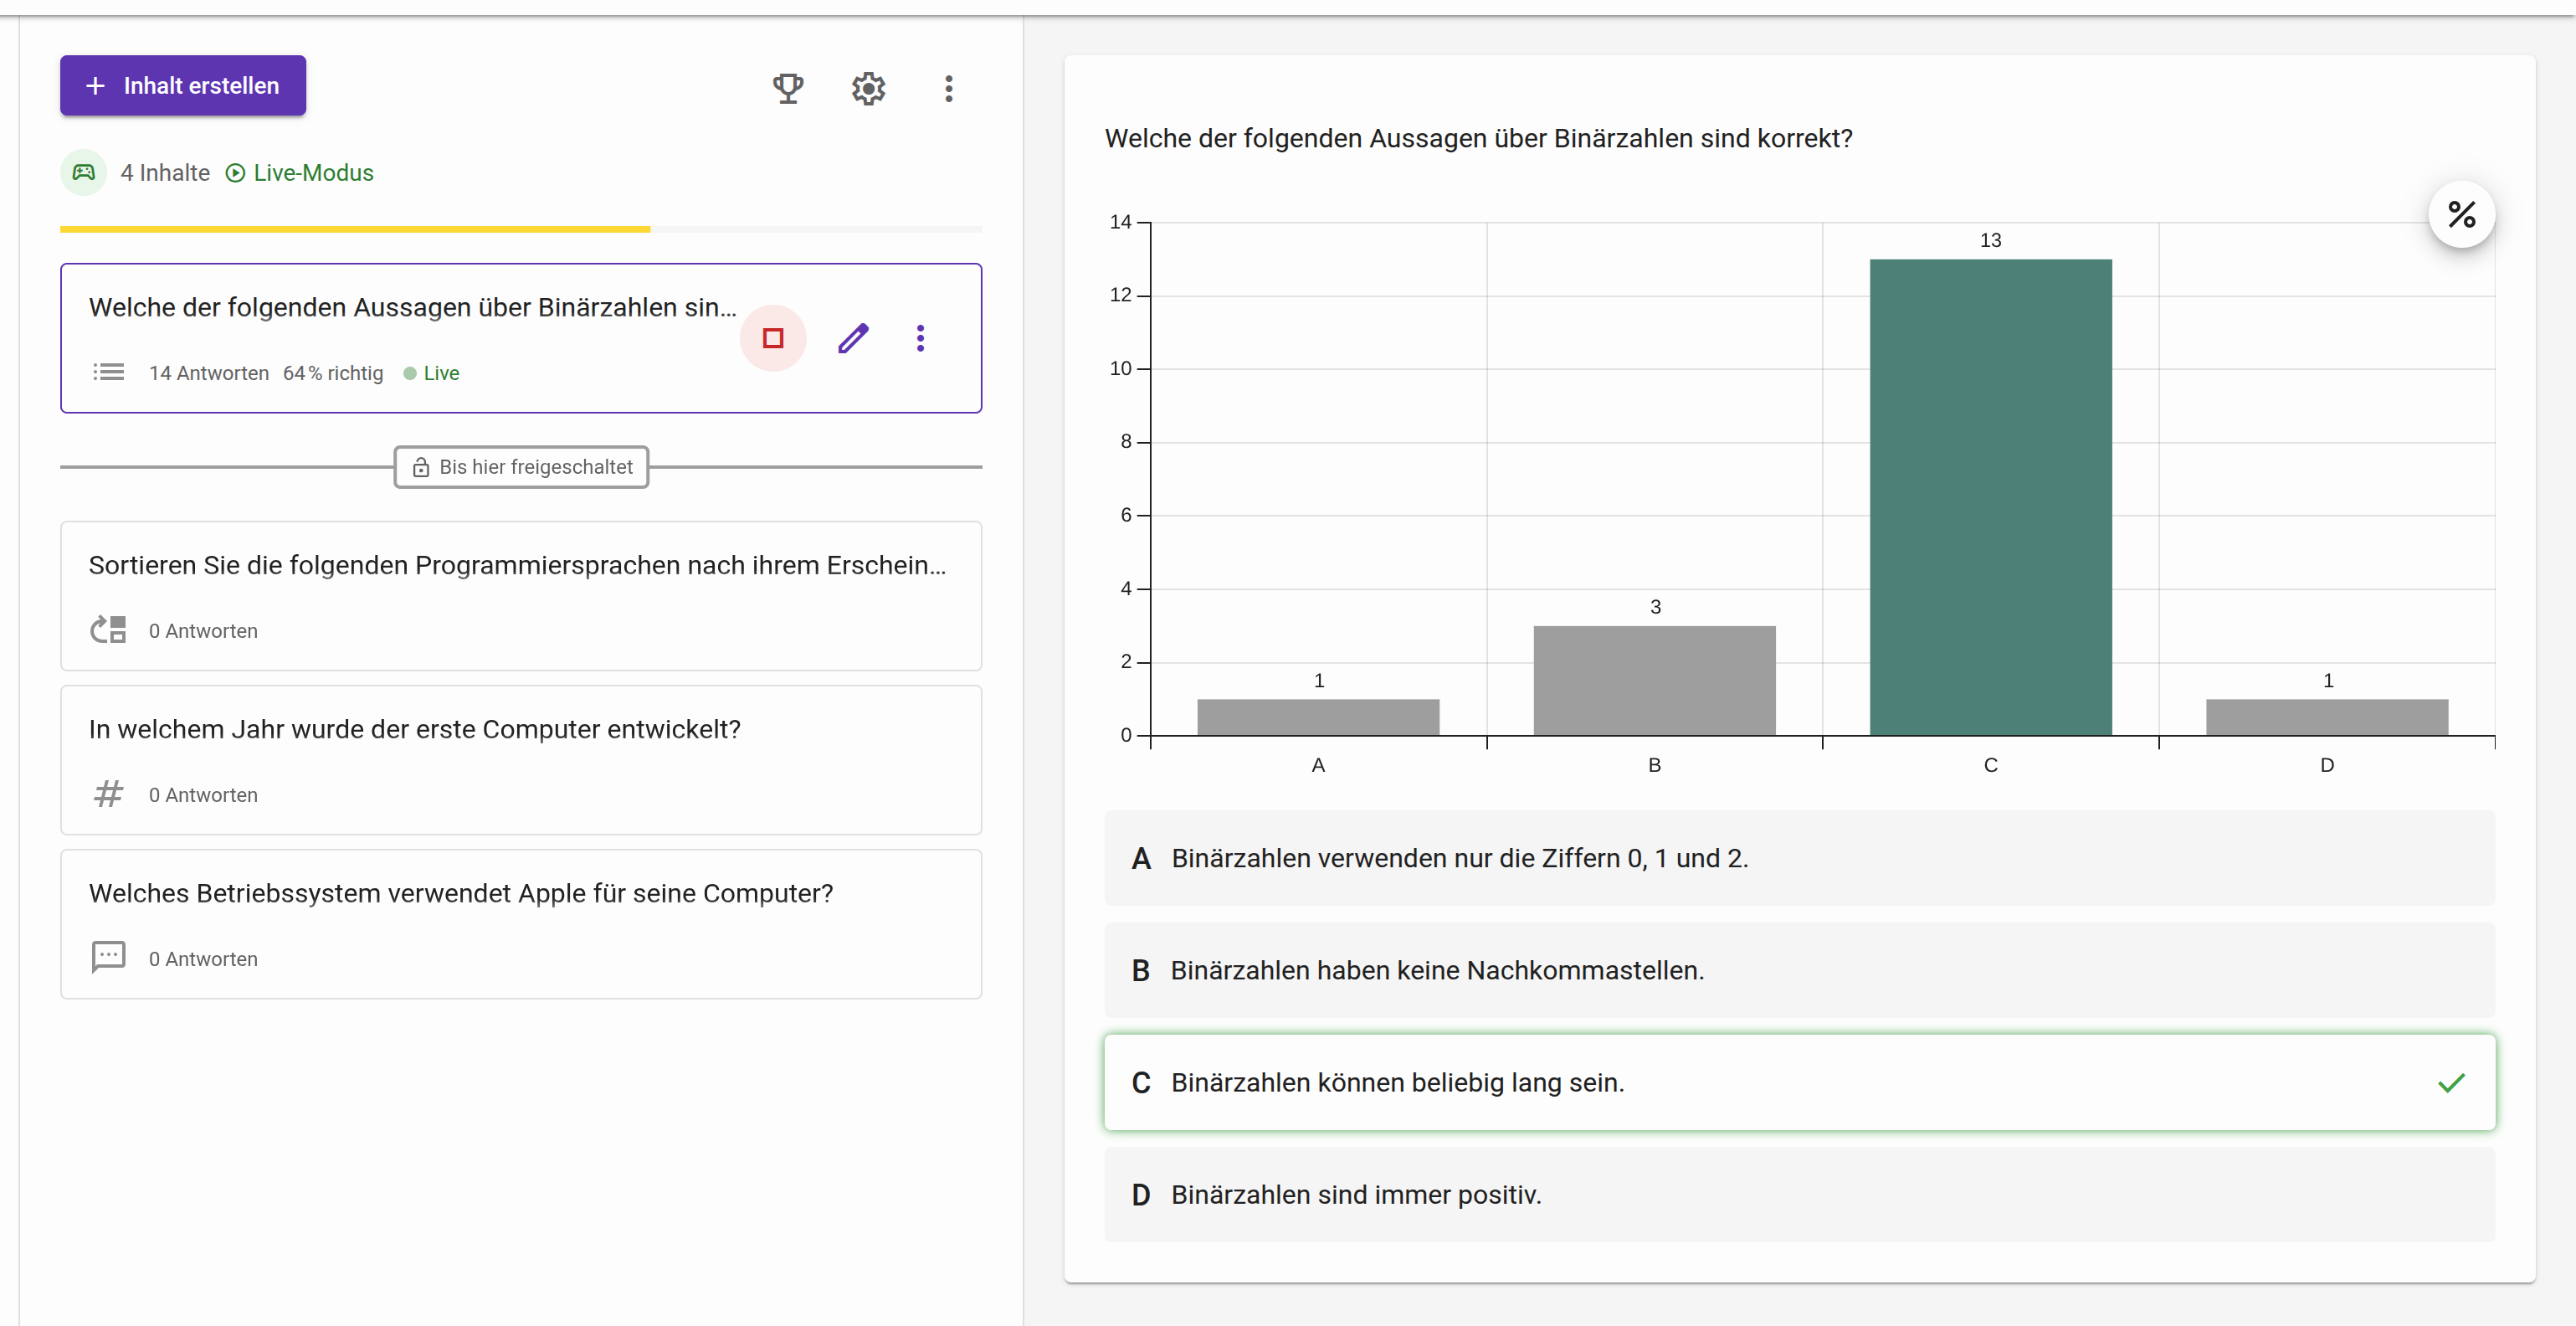Image resolution: width=2576 pixels, height=1326 pixels.
Task: Open settings via the gear icon
Action: [868, 88]
